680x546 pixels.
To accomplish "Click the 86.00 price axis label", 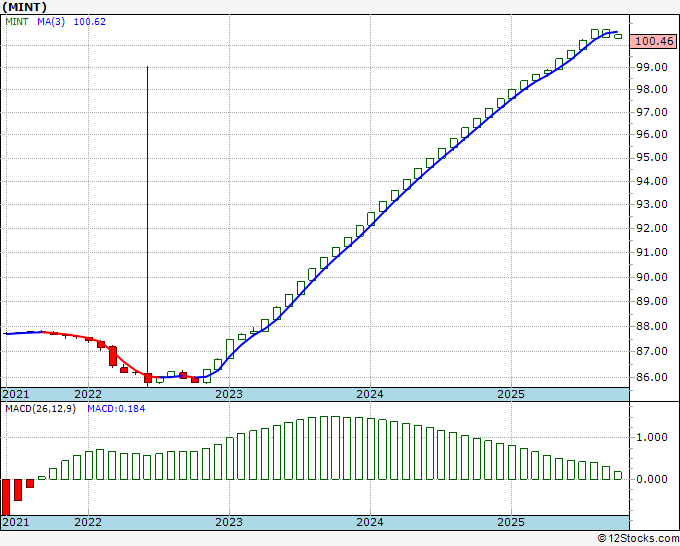I will [x=651, y=377].
